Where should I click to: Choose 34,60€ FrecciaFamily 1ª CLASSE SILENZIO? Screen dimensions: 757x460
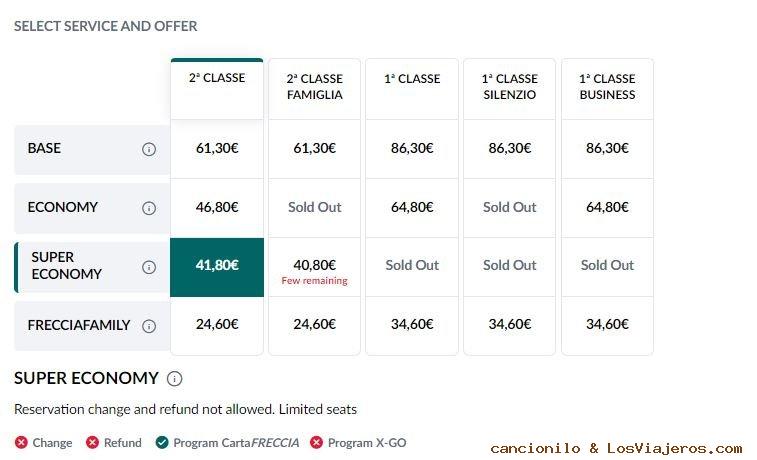pyautogui.click(x=509, y=326)
